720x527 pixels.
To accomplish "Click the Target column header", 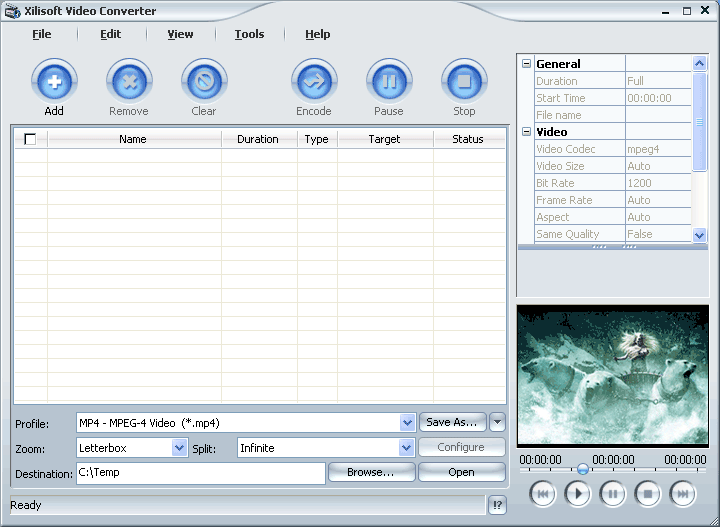I will (385, 139).
